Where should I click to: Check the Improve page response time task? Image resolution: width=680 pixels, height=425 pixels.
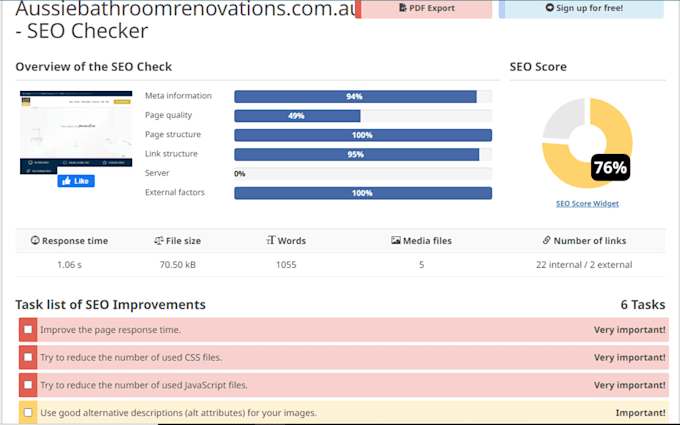tap(28, 330)
